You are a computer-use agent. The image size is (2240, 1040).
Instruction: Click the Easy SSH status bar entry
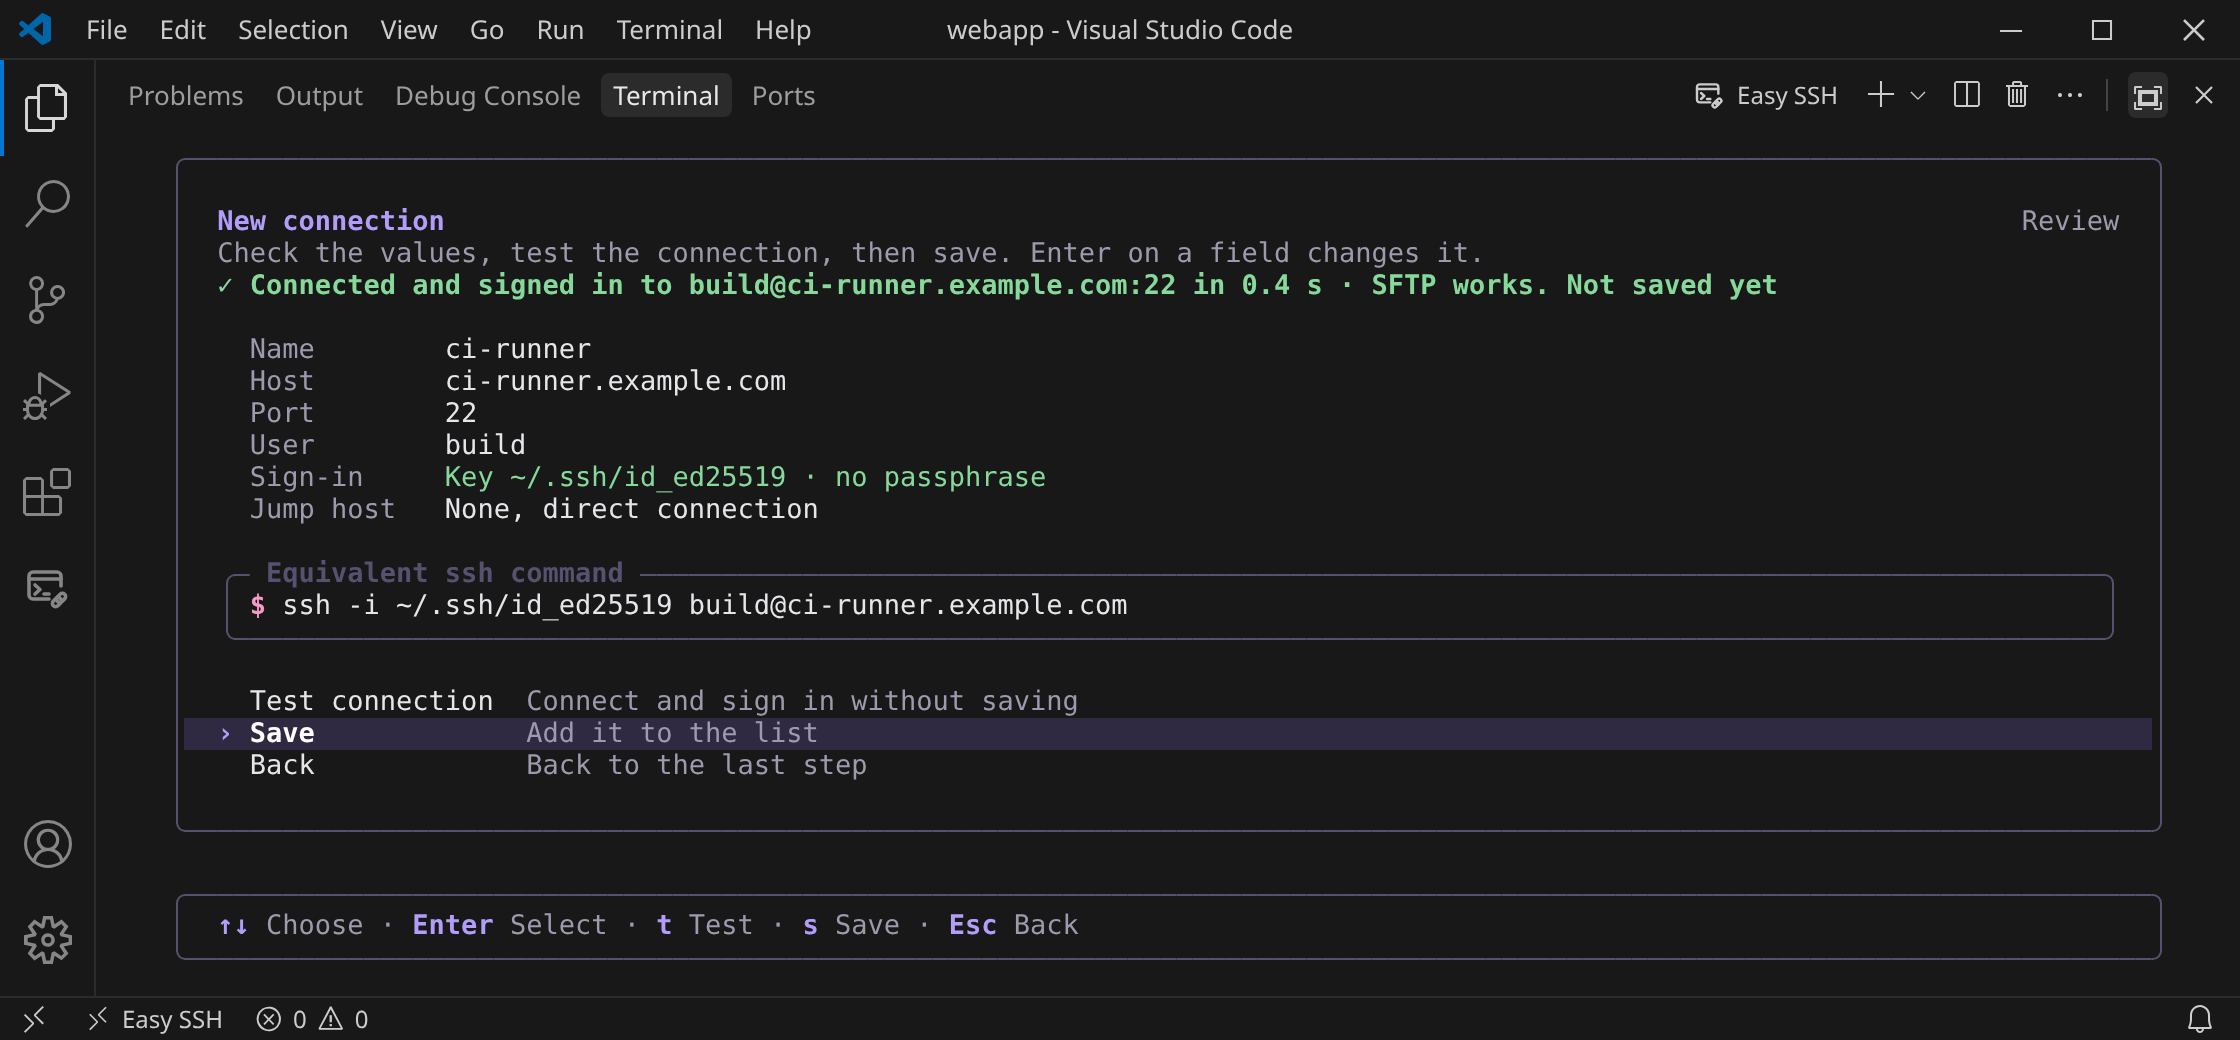pos(156,1019)
